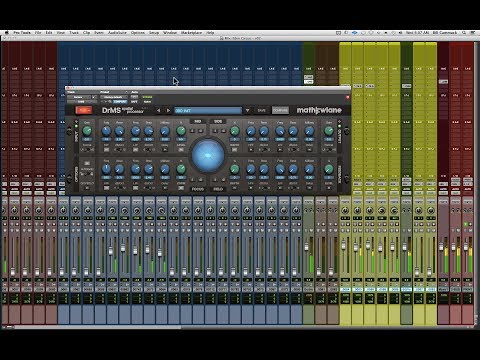Click the SIDE section label button
480x360 pixels.
[x=218, y=121]
